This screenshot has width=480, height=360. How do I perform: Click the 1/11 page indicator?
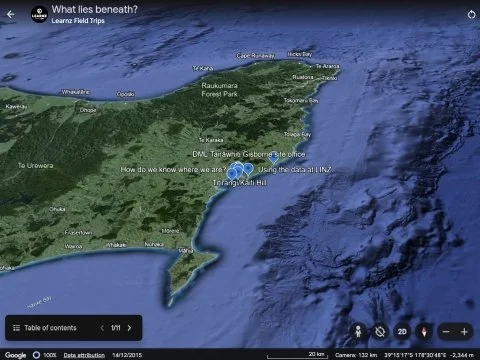click(116, 328)
